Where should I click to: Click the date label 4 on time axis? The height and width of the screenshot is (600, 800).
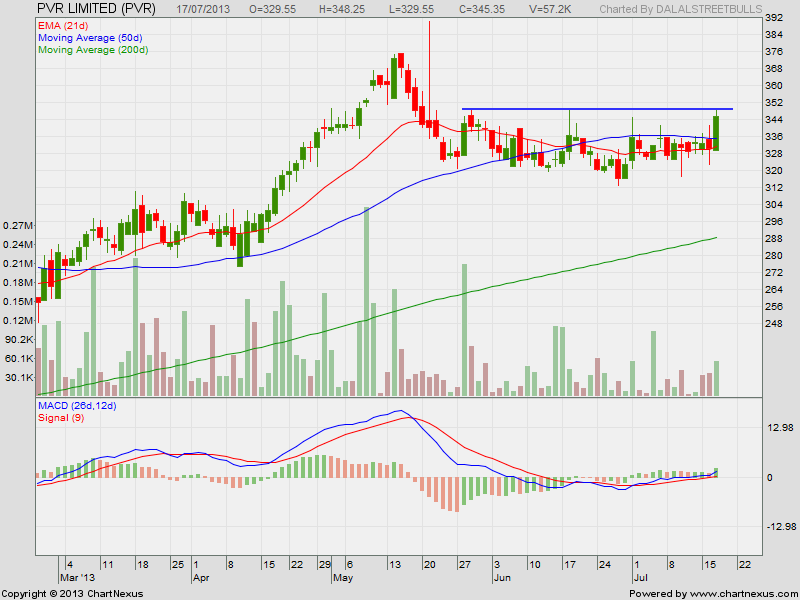pyautogui.click(x=70, y=565)
